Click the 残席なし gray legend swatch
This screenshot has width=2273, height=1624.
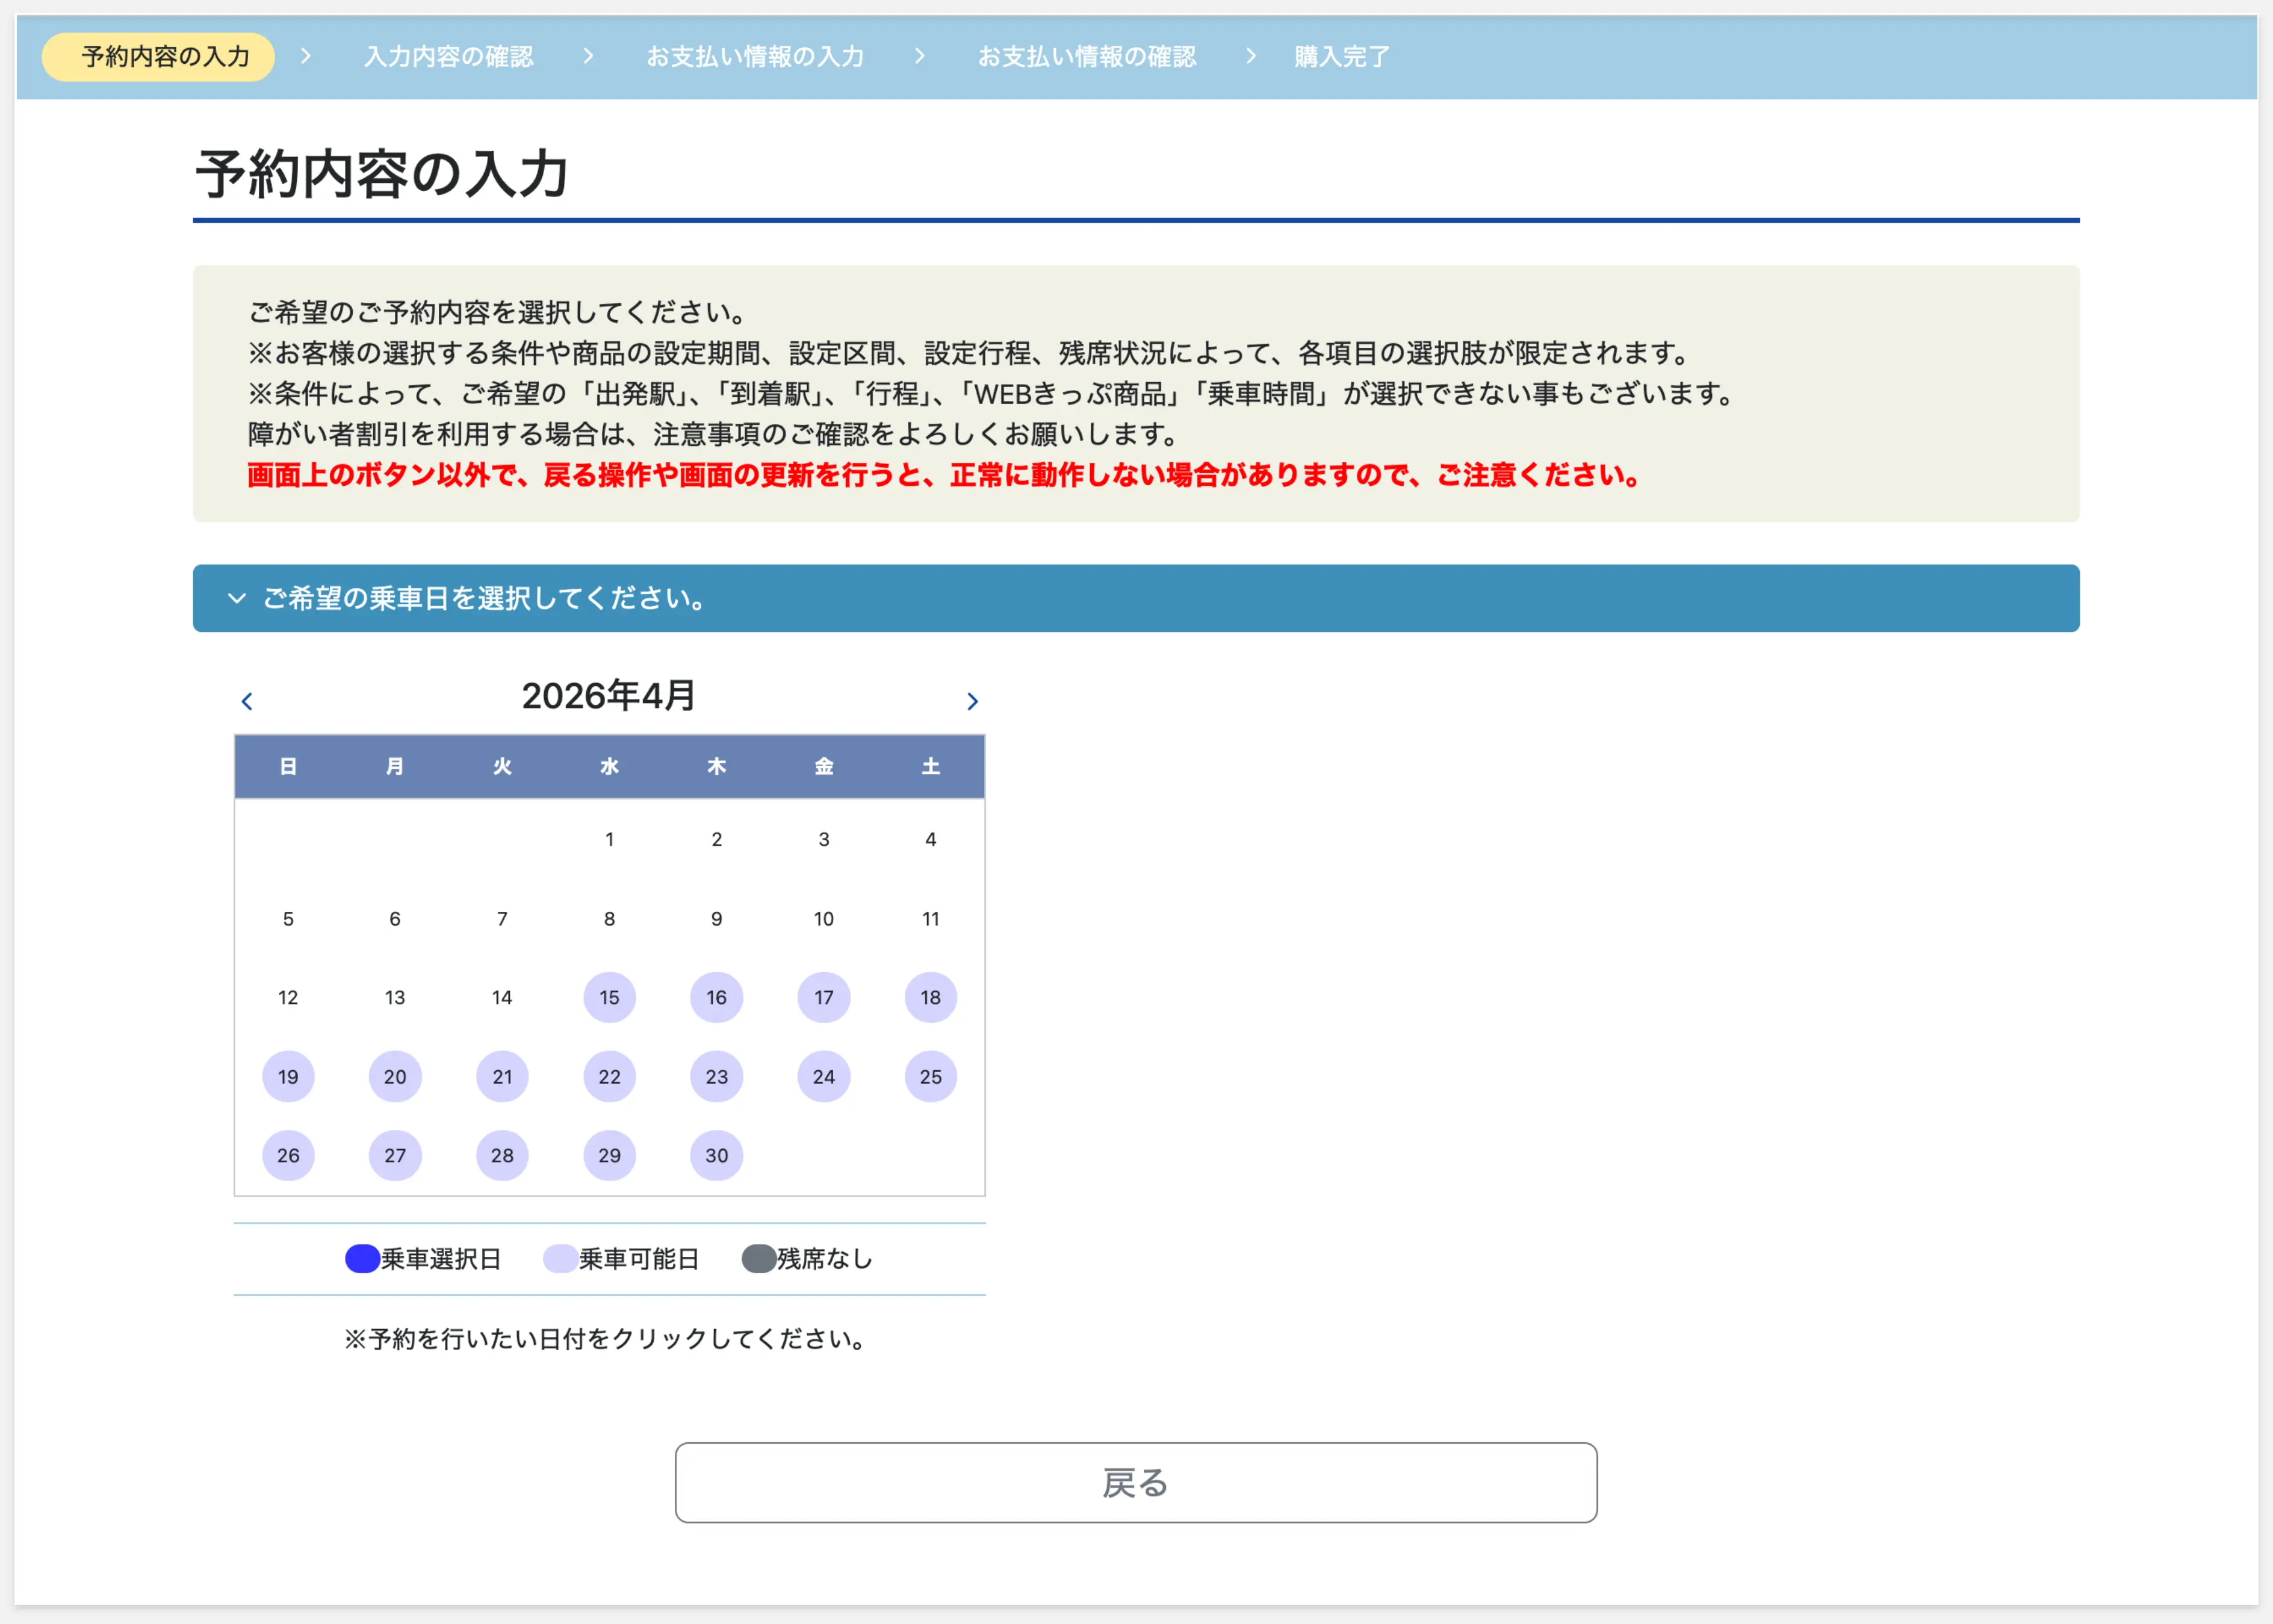(758, 1258)
